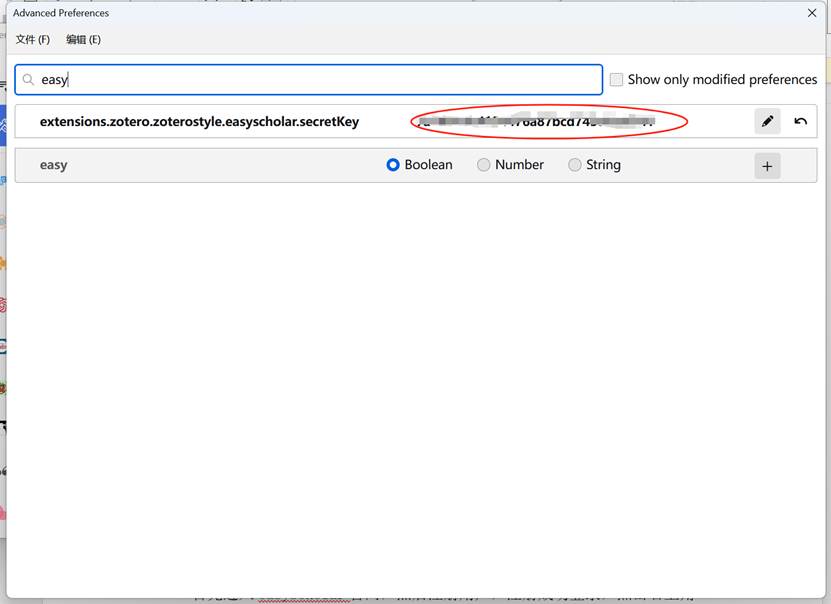This screenshot has width=831, height=604.
Task: Open the 编辑(E) menu
Action: 83,39
